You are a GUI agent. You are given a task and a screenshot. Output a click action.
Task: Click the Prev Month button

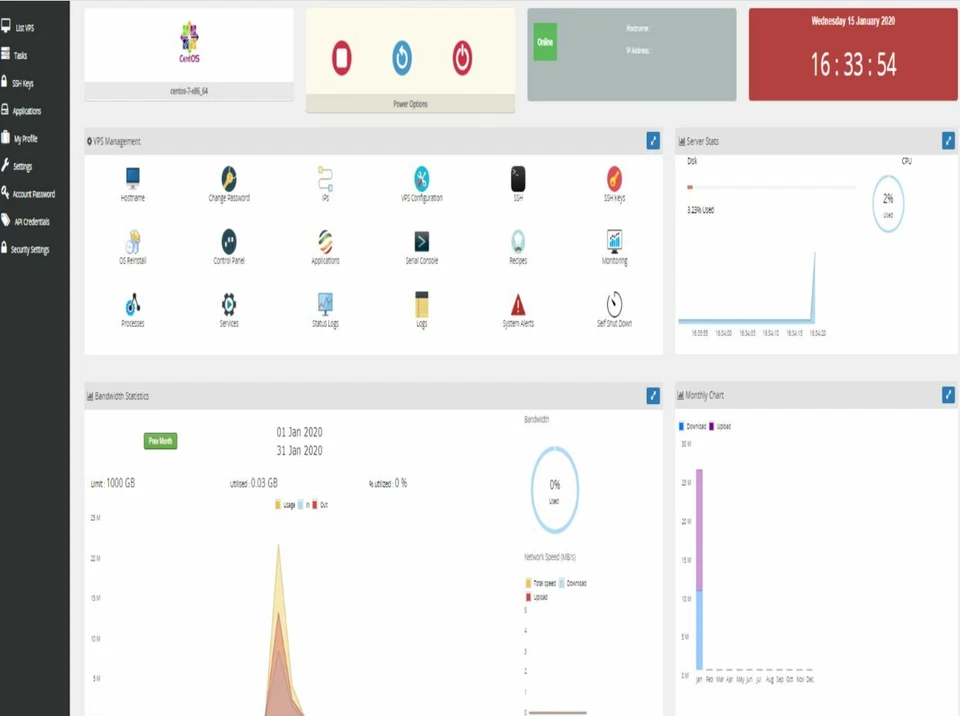(160, 441)
